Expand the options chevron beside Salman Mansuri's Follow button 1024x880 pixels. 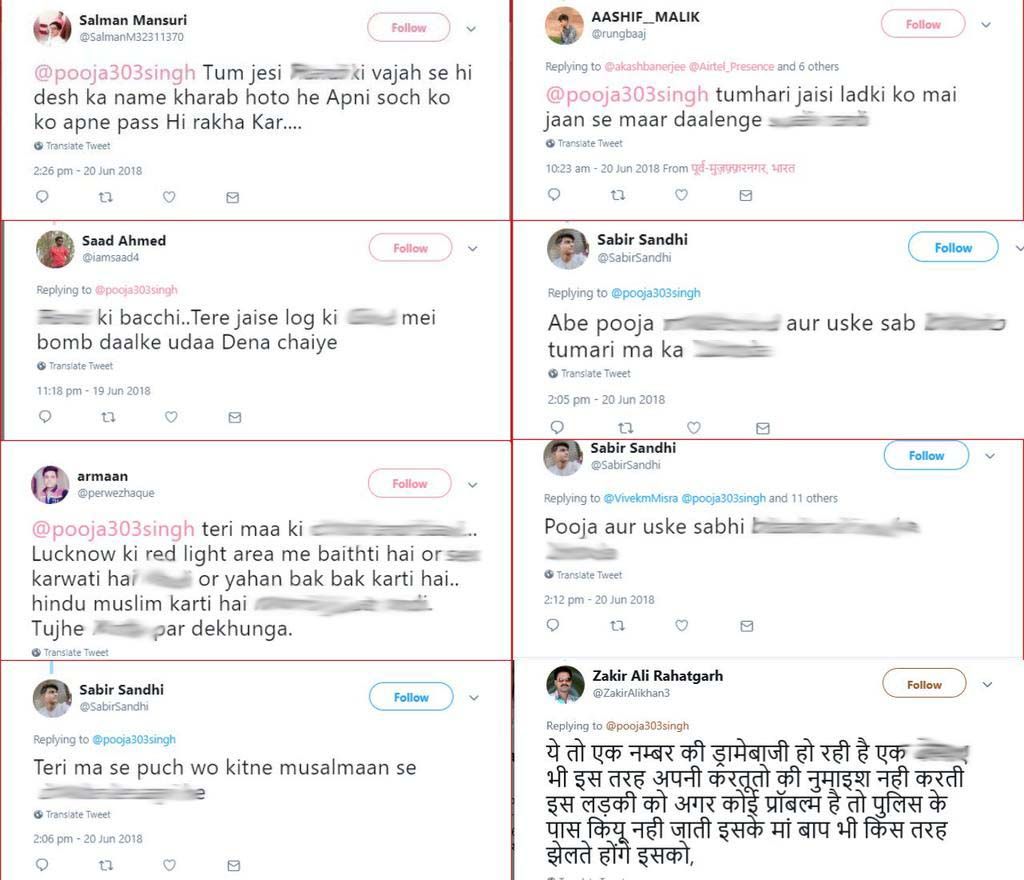(471, 28)
